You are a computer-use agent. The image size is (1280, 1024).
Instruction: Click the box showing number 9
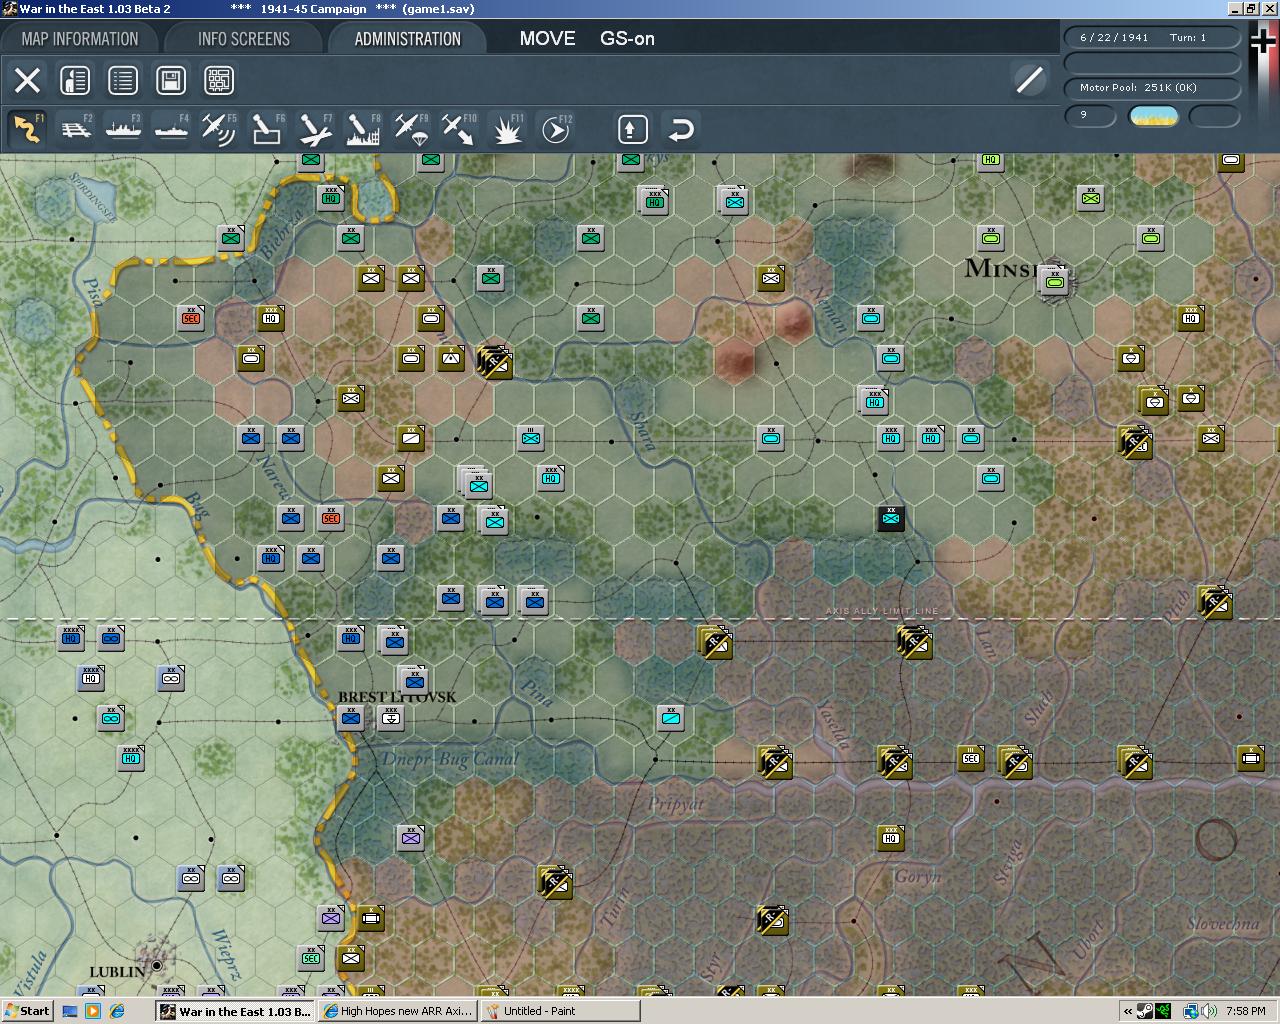pos(1090,116)
